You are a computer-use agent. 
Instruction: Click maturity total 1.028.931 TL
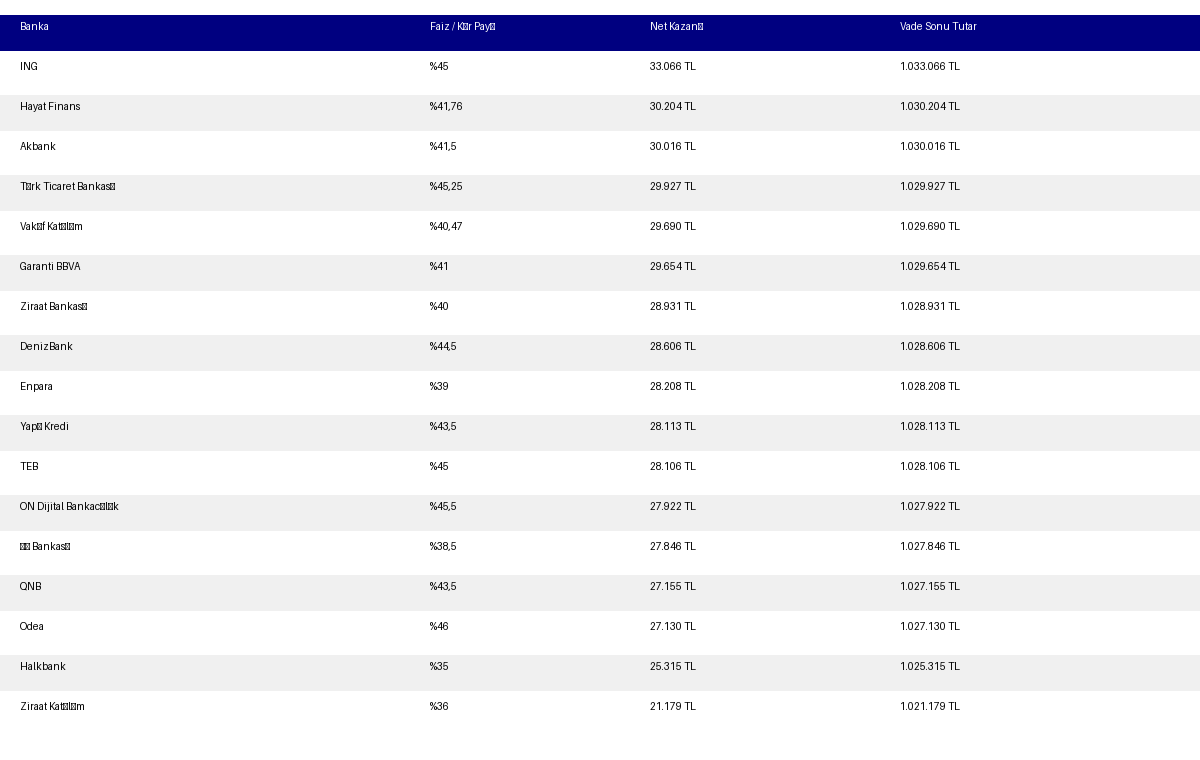coord(930,307)
